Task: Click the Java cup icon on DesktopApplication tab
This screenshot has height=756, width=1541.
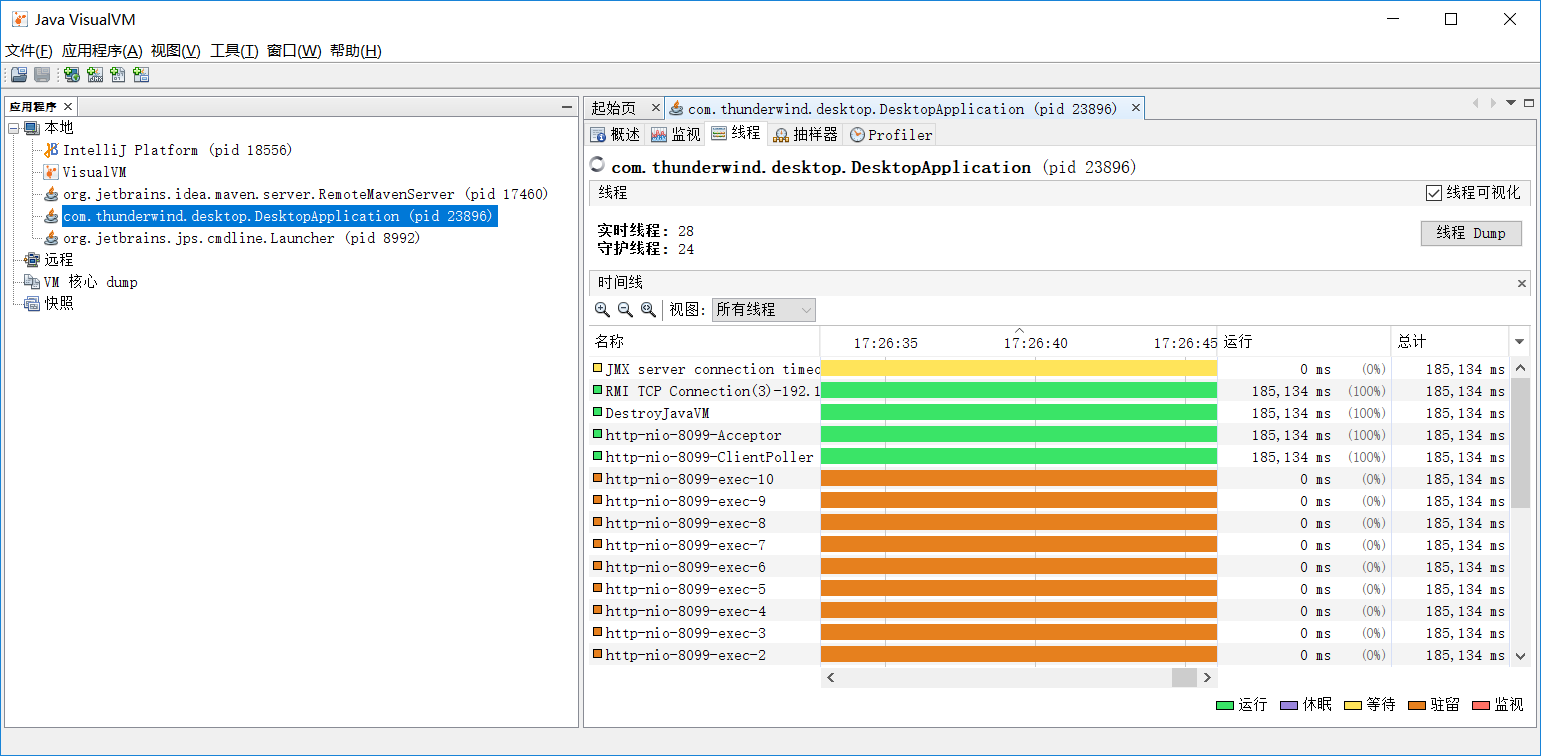Action: click(677, 108)
